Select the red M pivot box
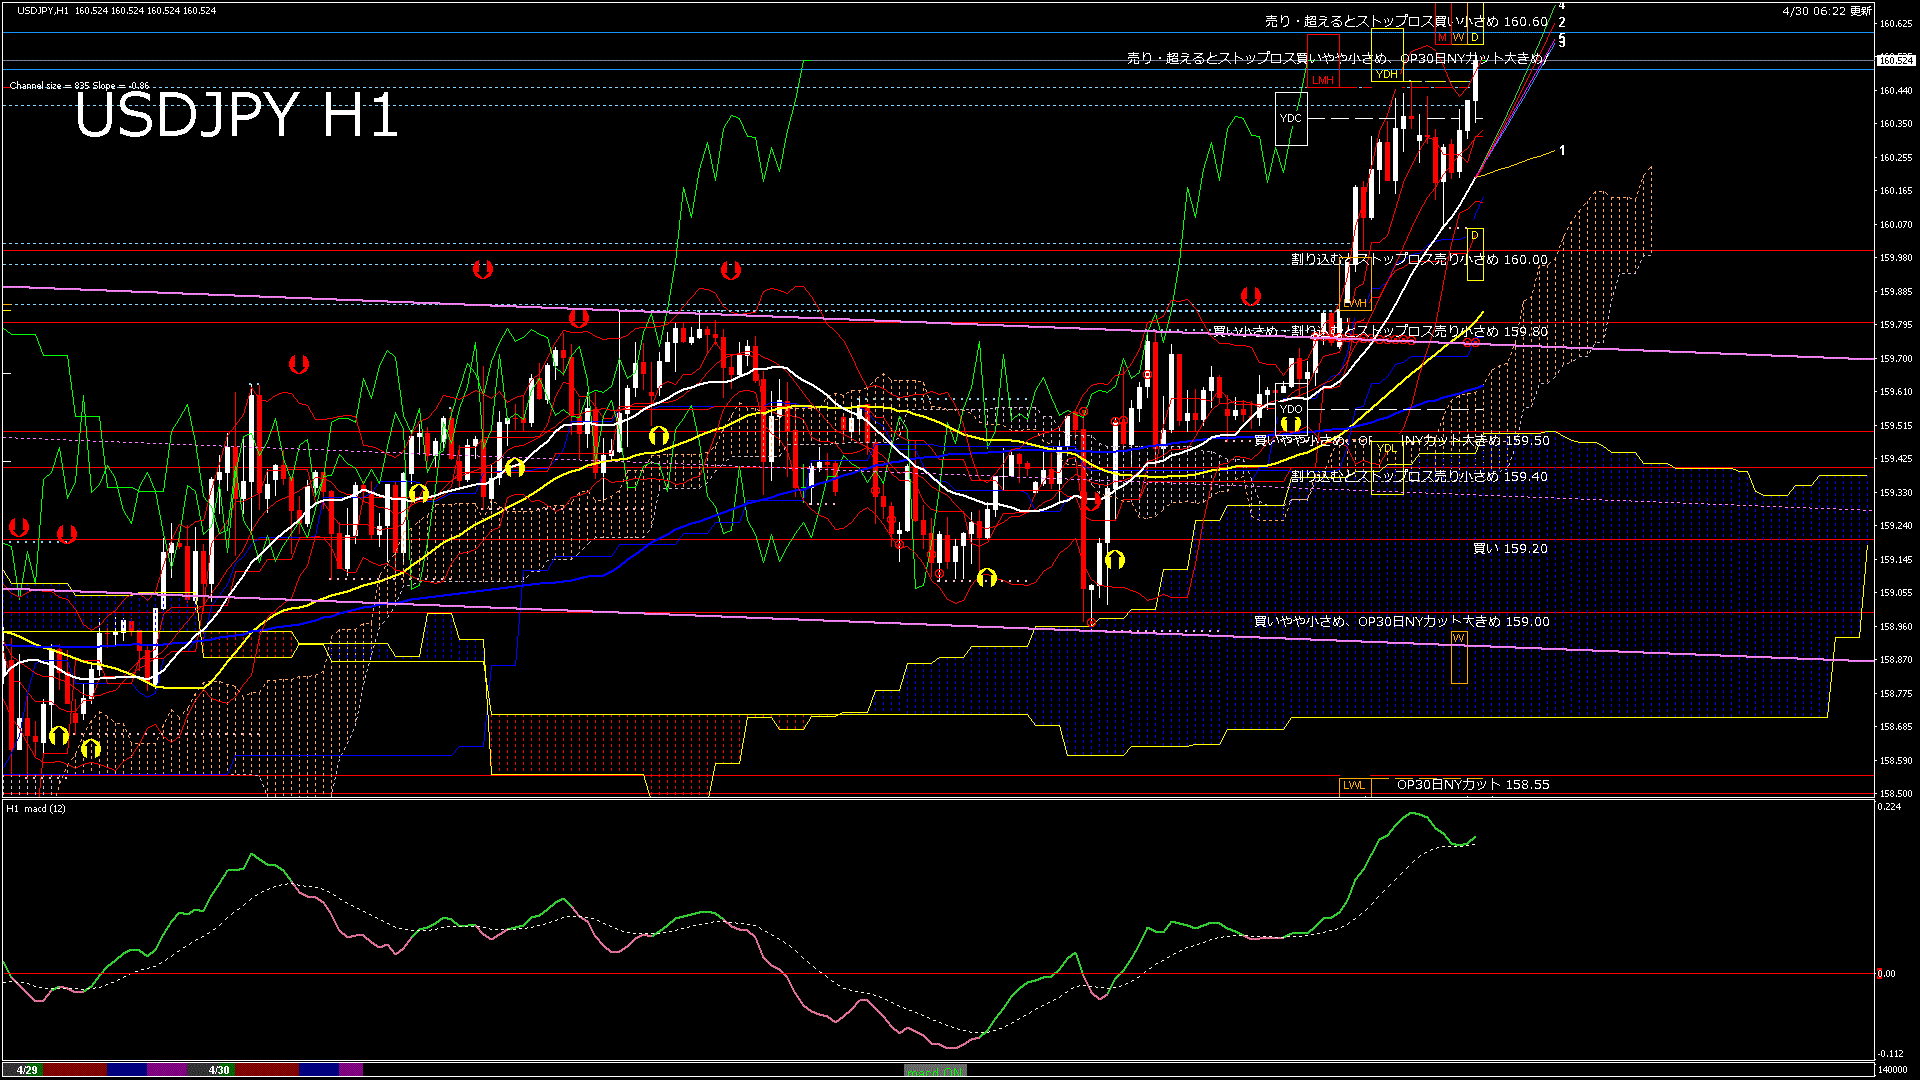The image size is (1920, 1080). click(x=1442, y=38)
